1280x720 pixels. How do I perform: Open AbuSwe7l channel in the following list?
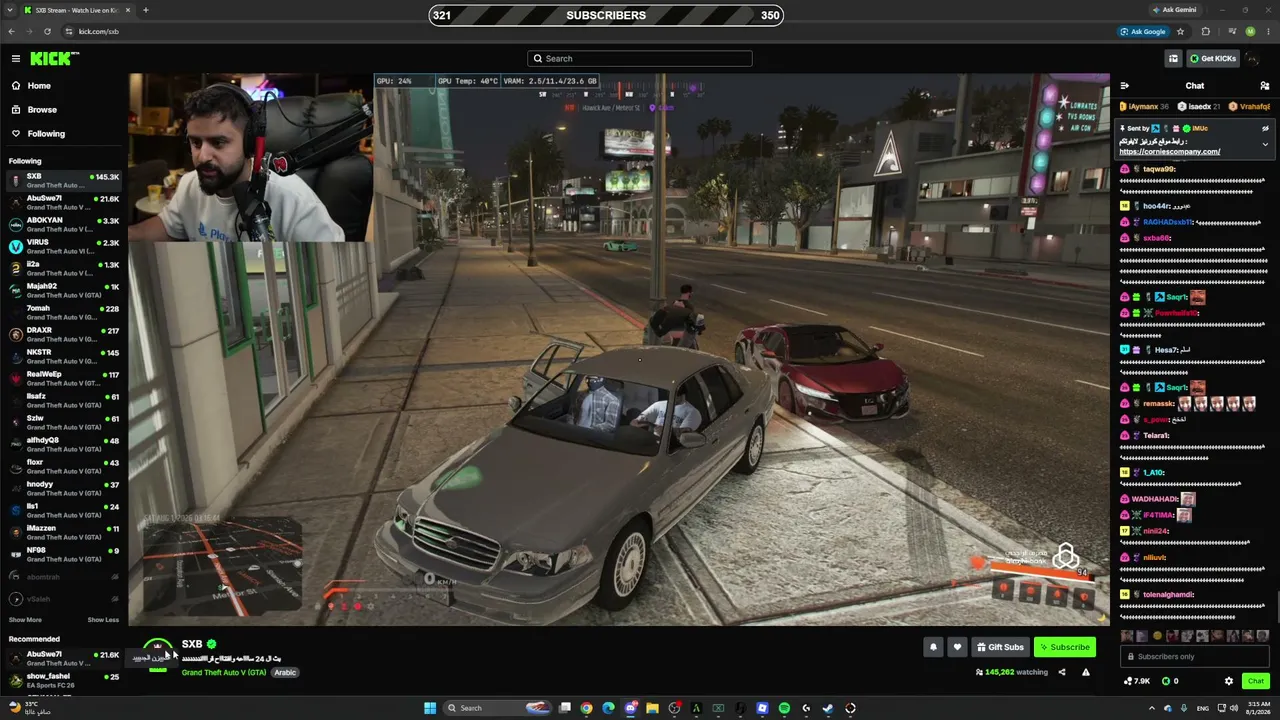coord(64,203)
